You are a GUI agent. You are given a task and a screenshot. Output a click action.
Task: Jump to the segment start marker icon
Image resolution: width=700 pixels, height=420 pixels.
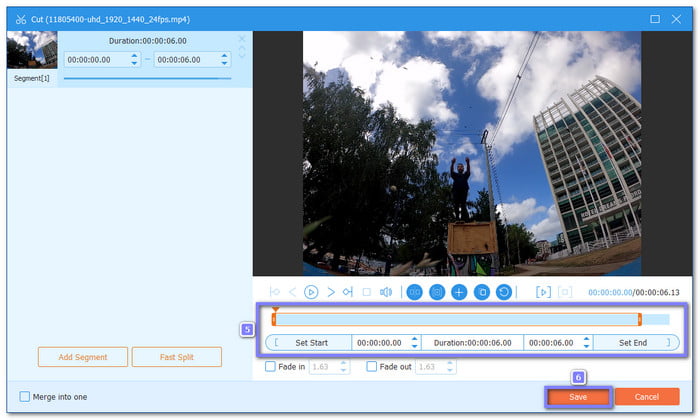tap(275, 292)
